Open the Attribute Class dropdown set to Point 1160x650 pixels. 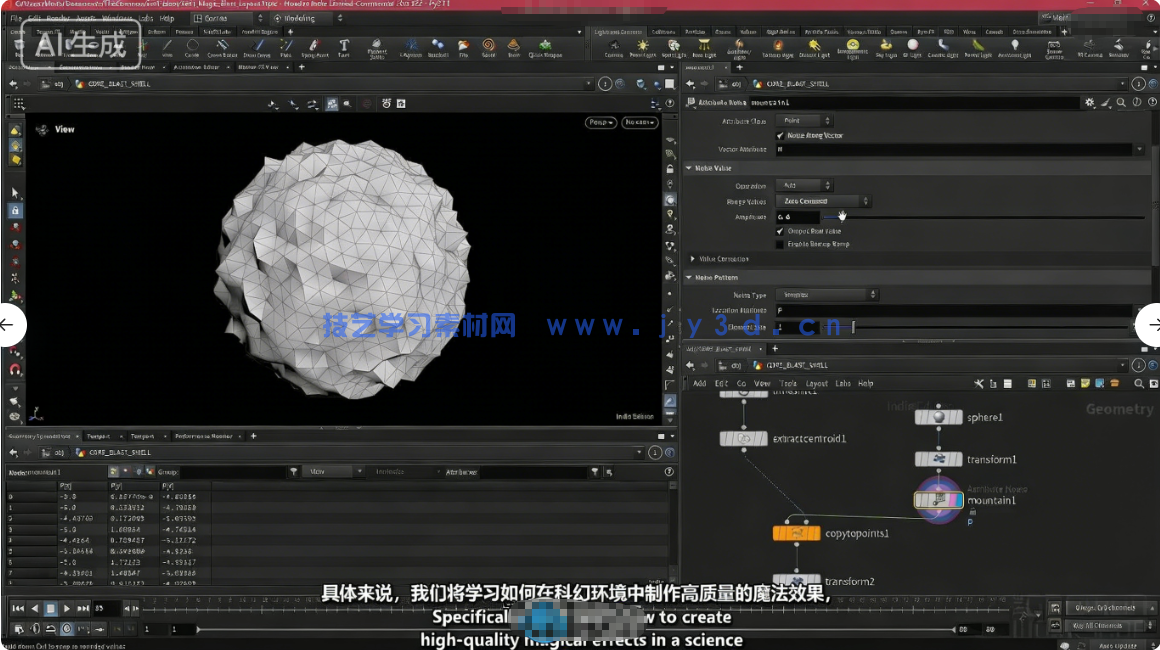click(803, 120)
